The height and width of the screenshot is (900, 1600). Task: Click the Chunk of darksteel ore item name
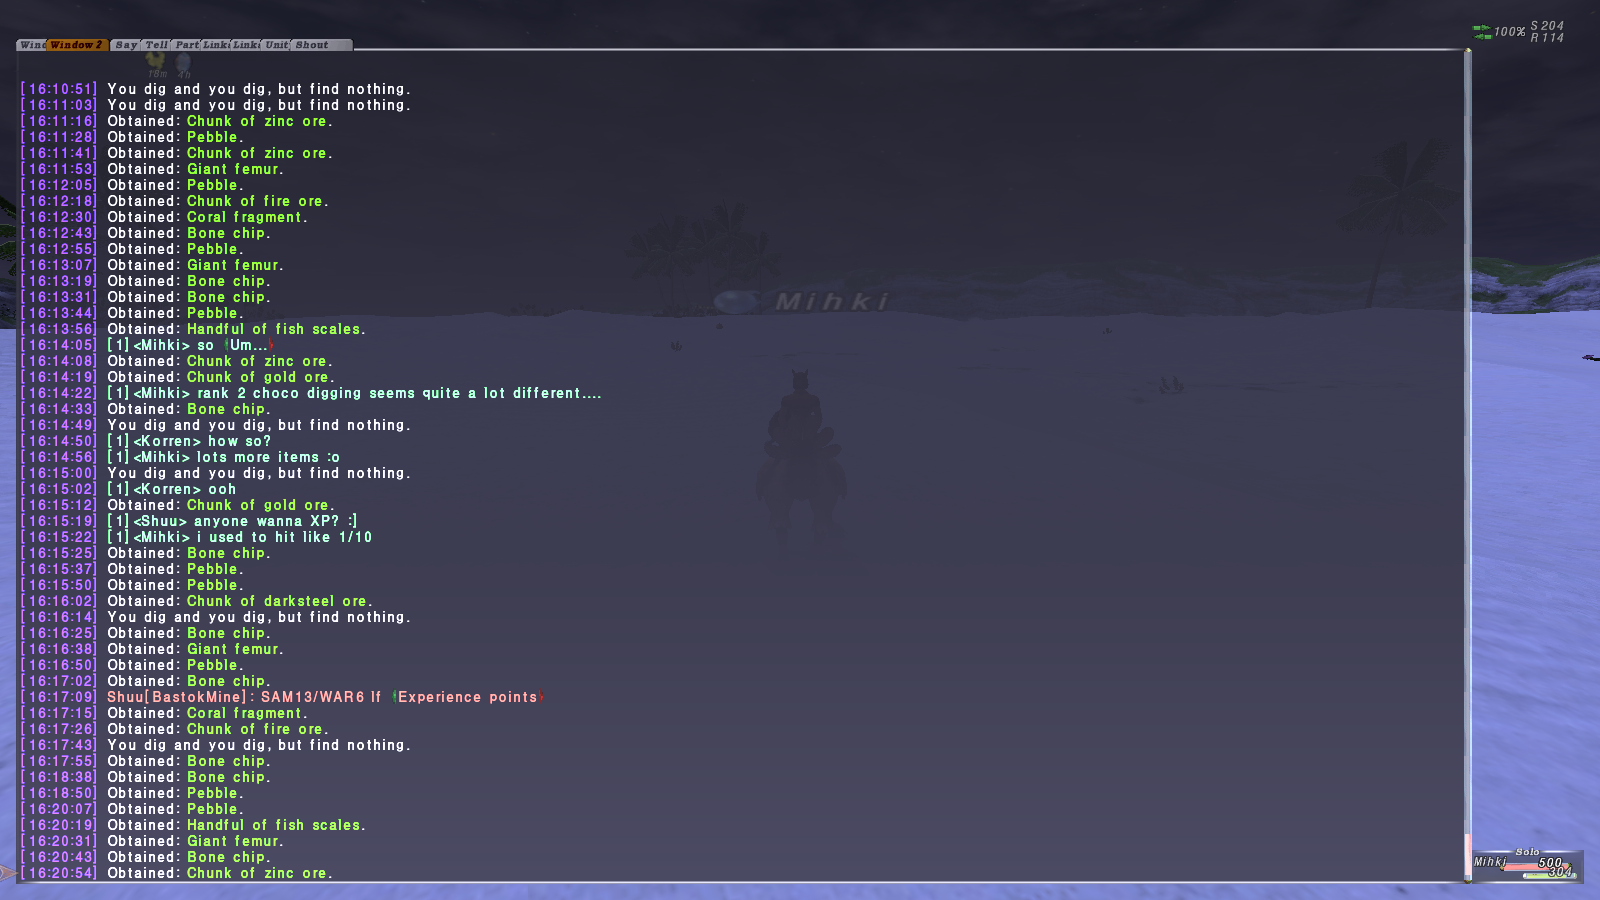pos(277,601)
